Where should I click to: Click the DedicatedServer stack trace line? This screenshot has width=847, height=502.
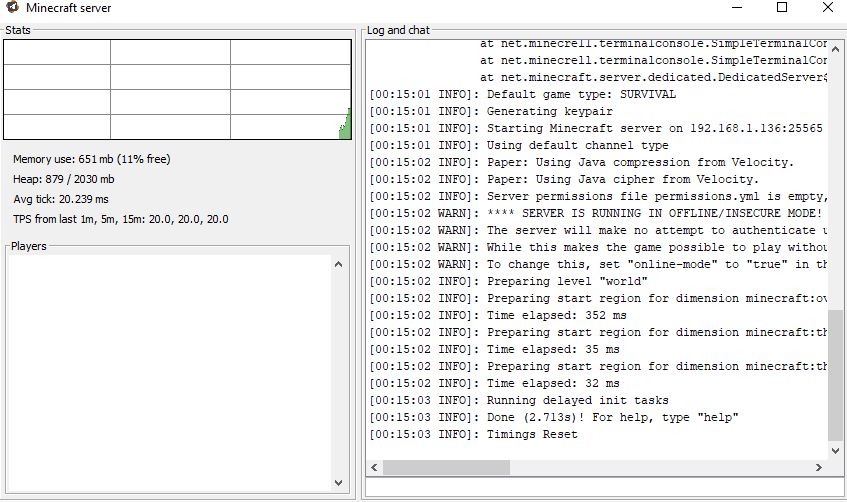654,77
